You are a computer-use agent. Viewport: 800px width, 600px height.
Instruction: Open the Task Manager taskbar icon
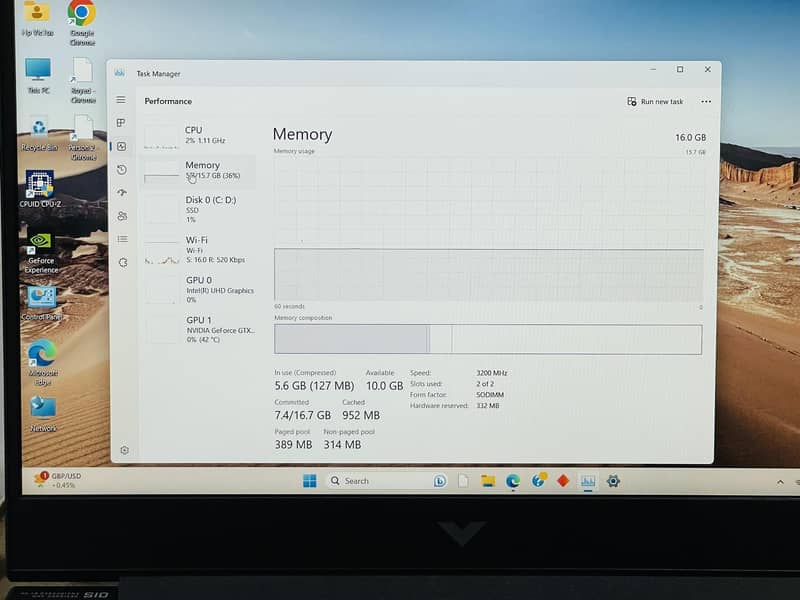click(588, 481)
